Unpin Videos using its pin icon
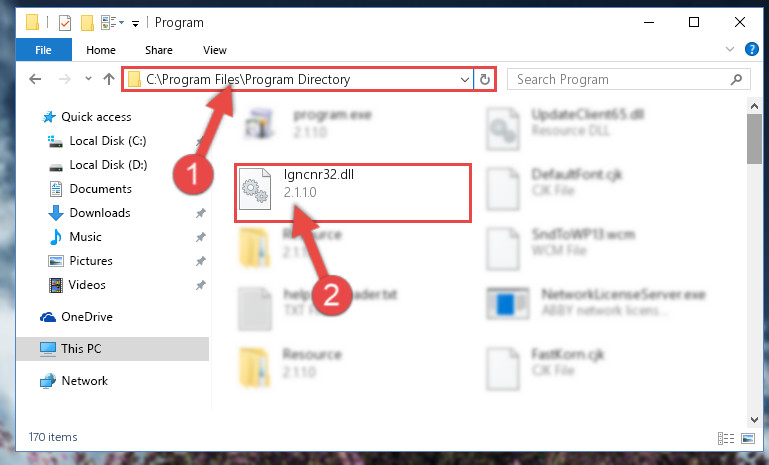Viewport: 769px width, 465px height. point(201,285)
